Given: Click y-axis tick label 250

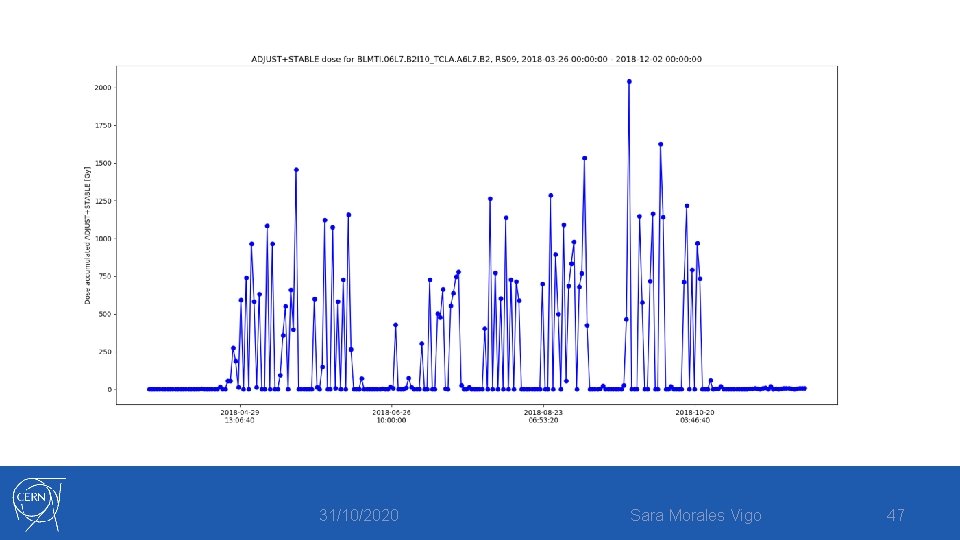Looking at the screenshot, I should 104,352.
